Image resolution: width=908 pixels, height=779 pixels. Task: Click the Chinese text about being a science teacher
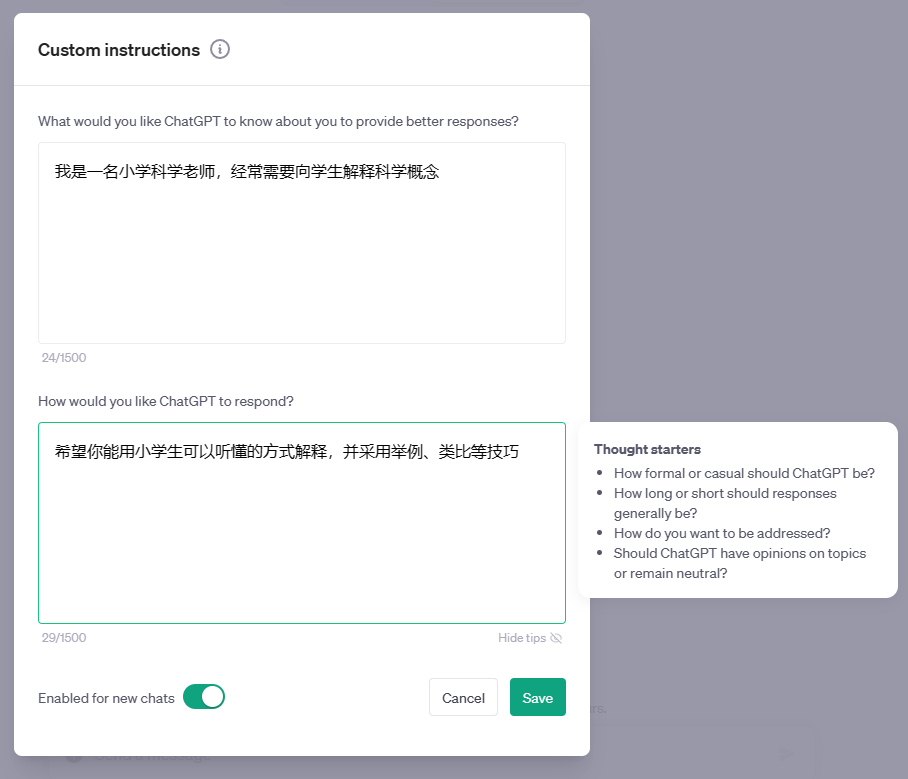click(x=246, y=172)
